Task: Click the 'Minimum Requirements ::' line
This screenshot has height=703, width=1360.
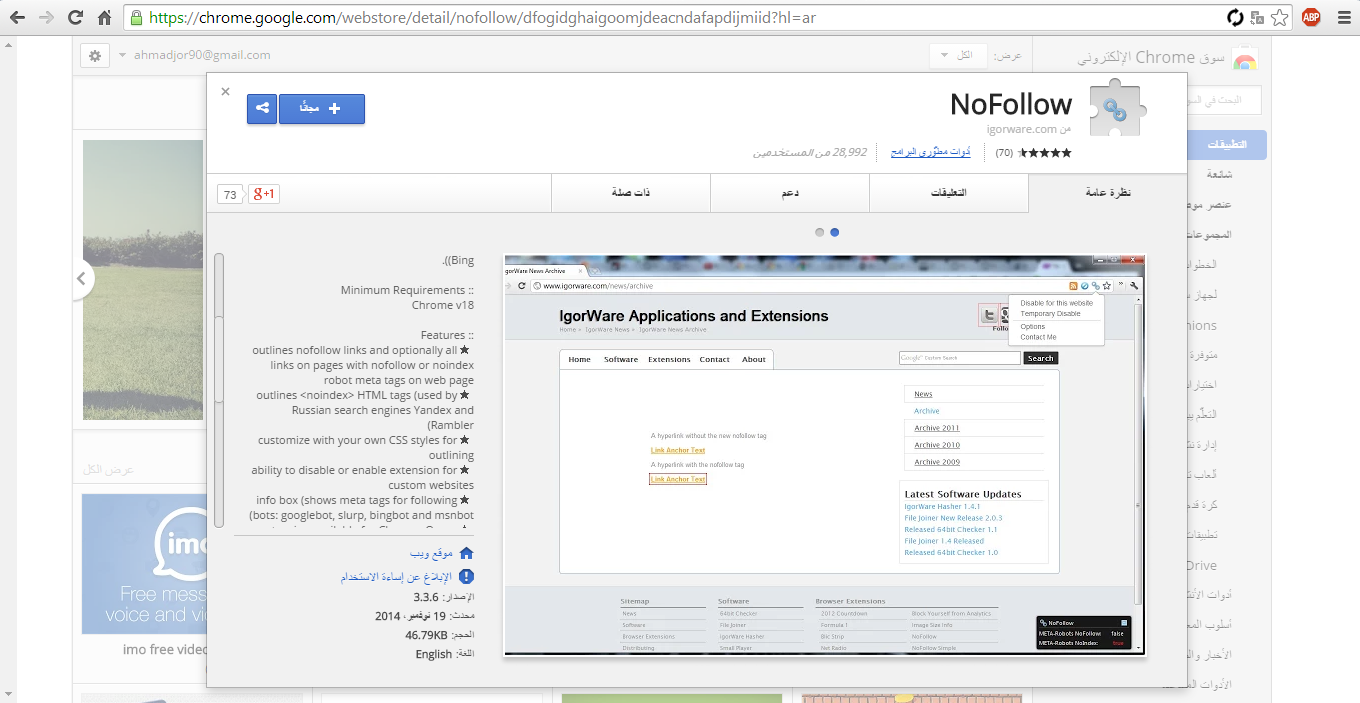Action: click(x=407, y=290)
